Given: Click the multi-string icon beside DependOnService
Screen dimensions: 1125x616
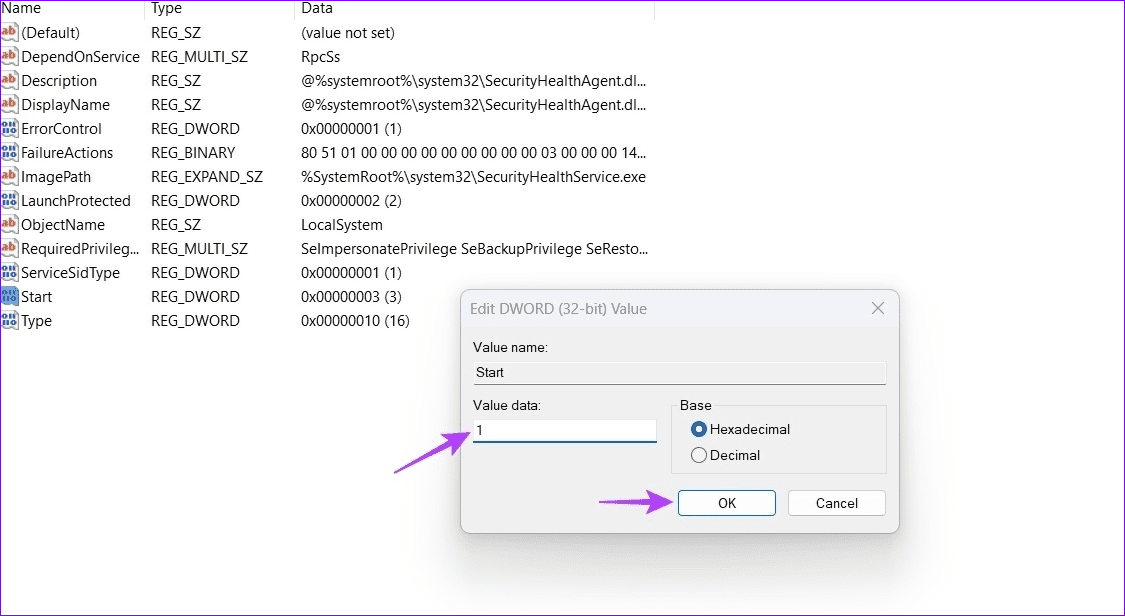Looking at the screenshot, I should 10,56.
